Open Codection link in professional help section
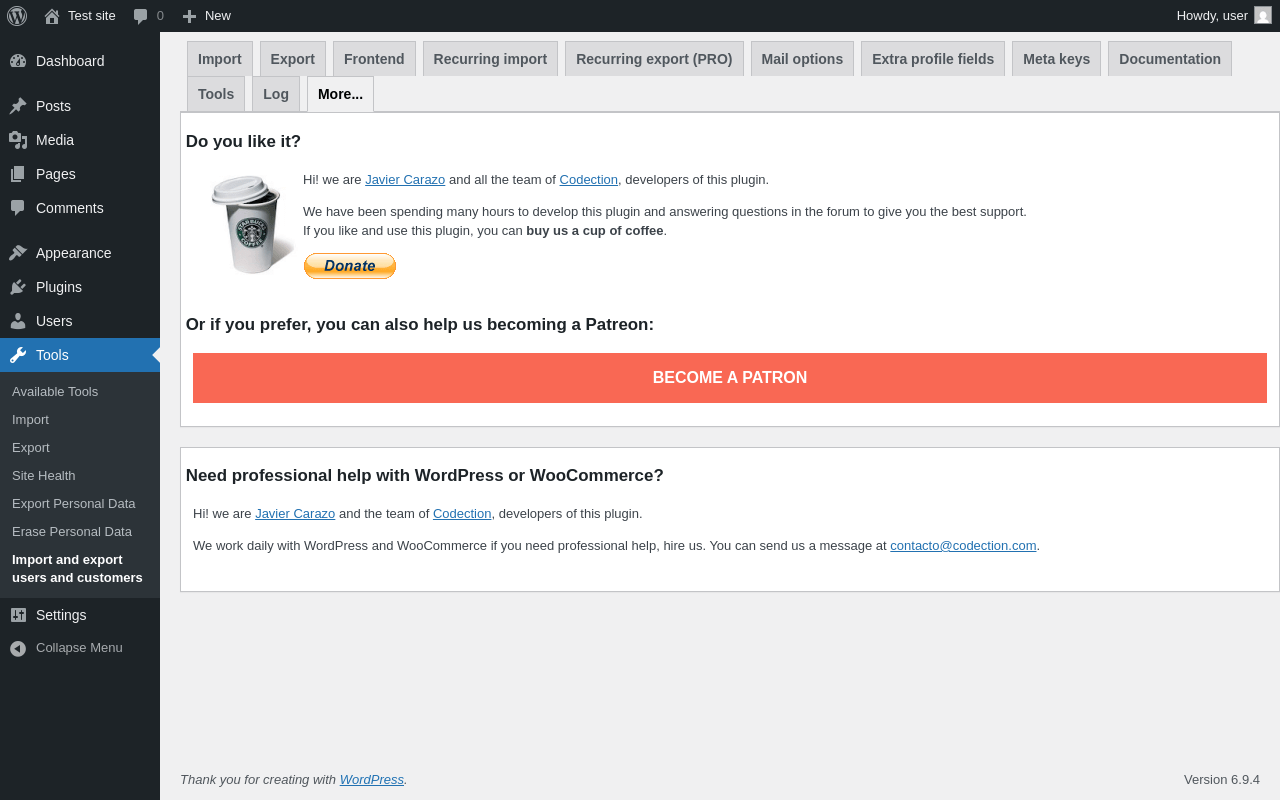1280x800 pixels. [x=462, y=514]
